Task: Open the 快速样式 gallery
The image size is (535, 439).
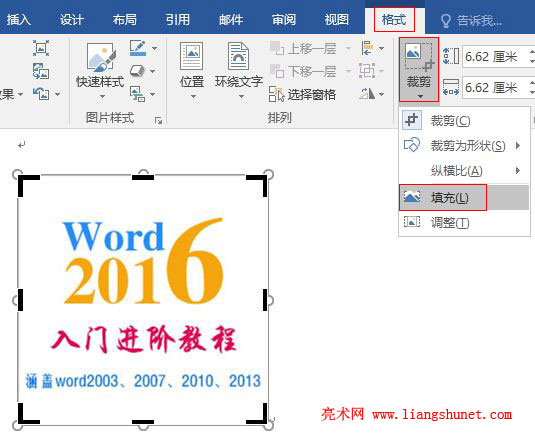Action: [x=100, y=70]
